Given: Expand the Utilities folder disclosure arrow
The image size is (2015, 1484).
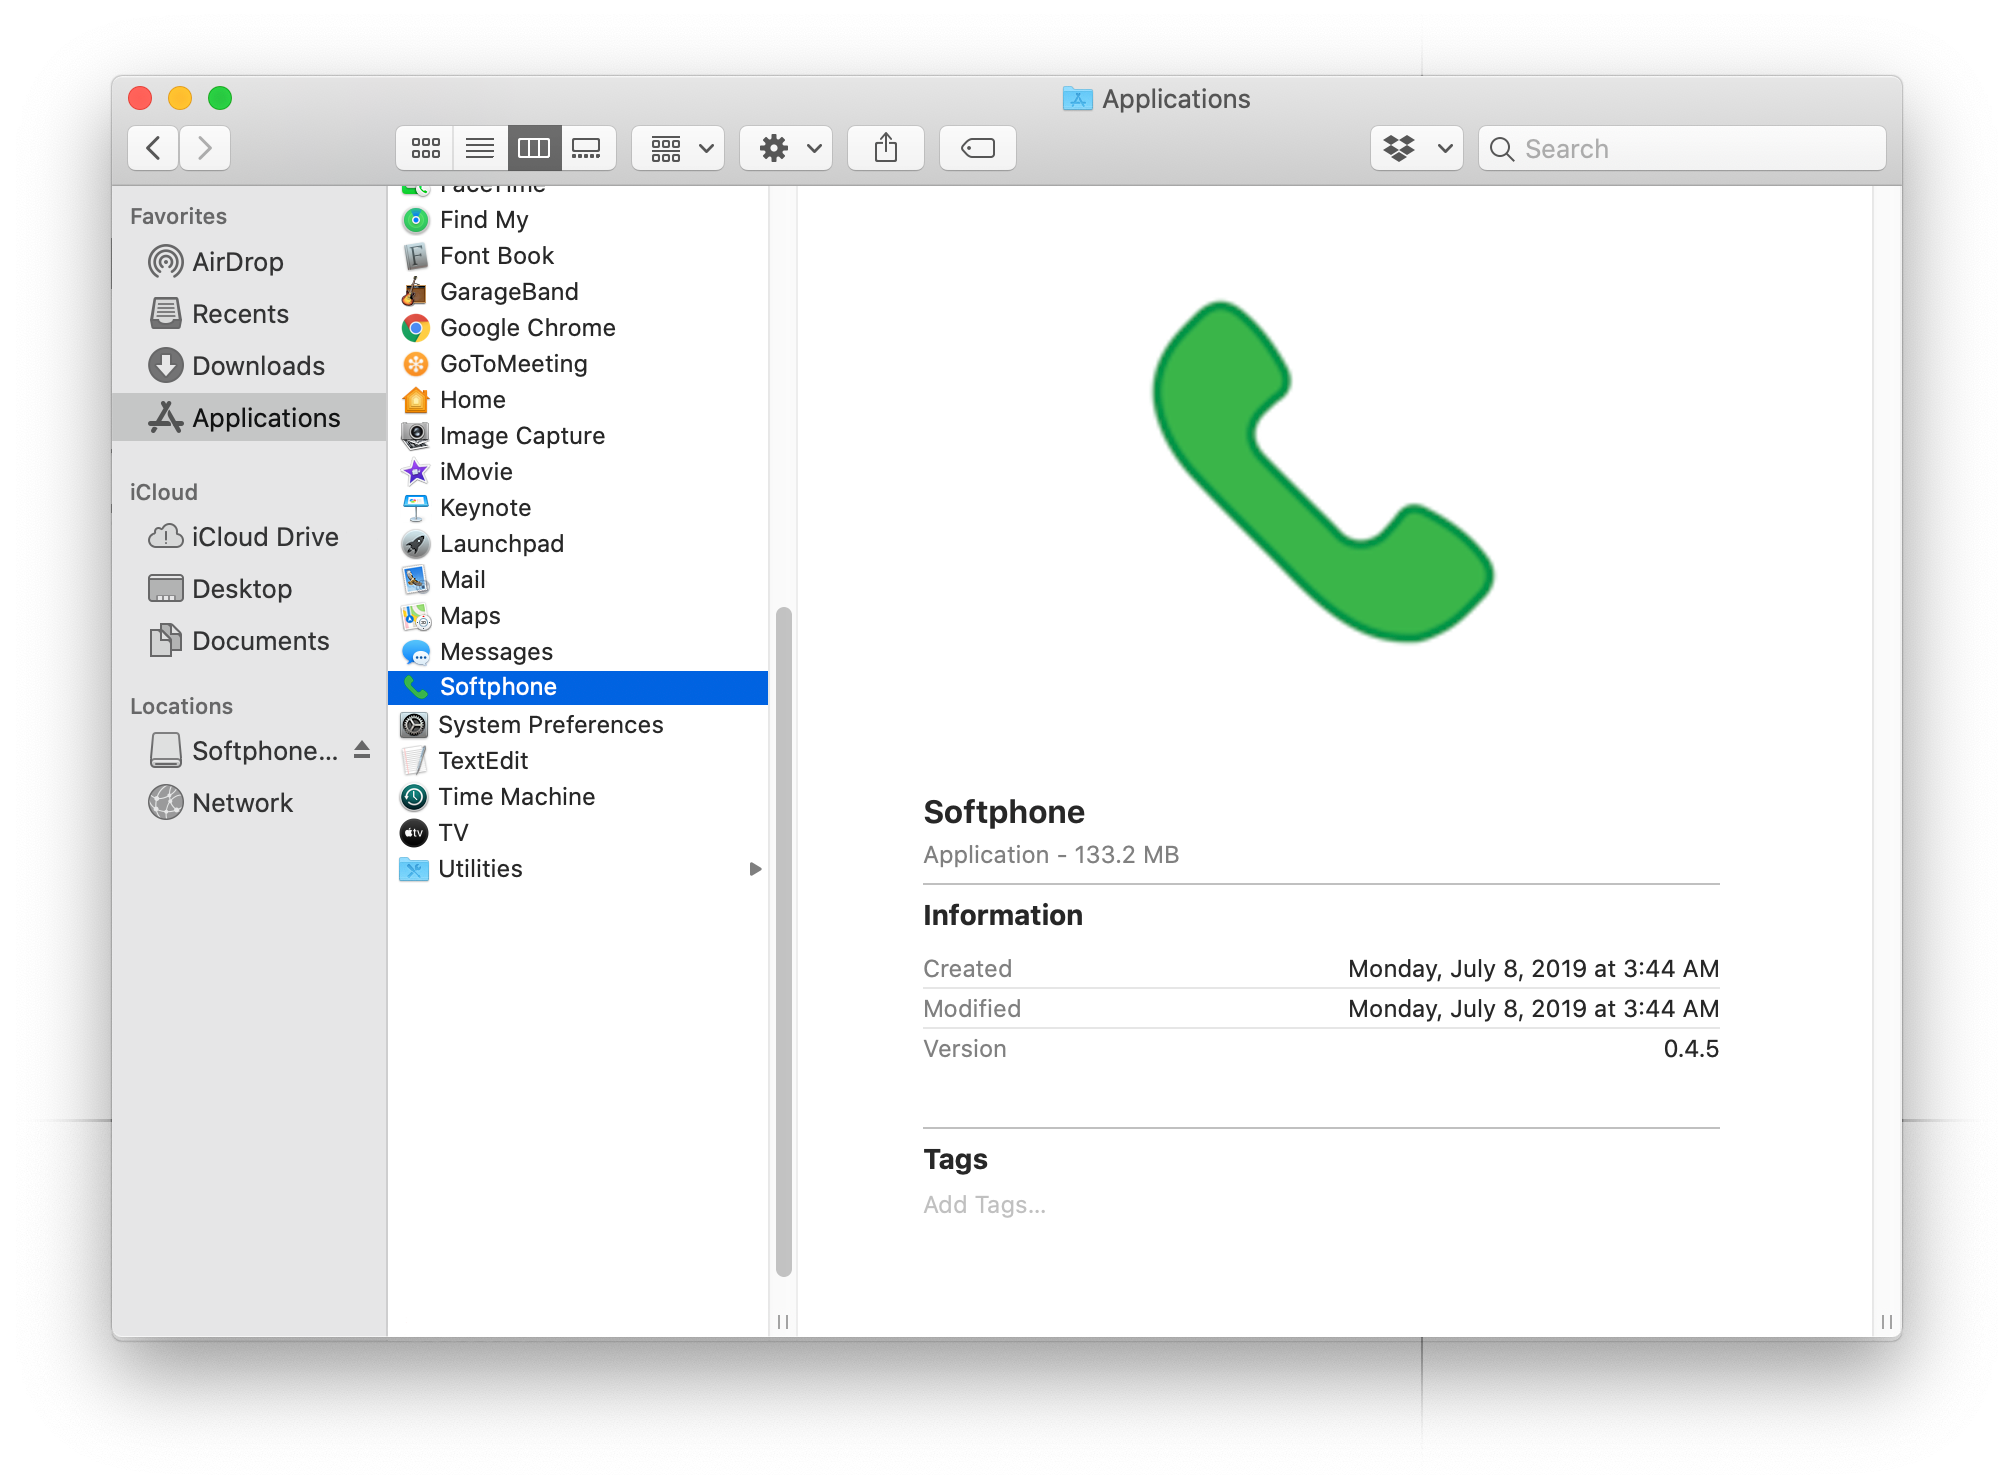Looking at the screenshot, I should coord(755,869).
